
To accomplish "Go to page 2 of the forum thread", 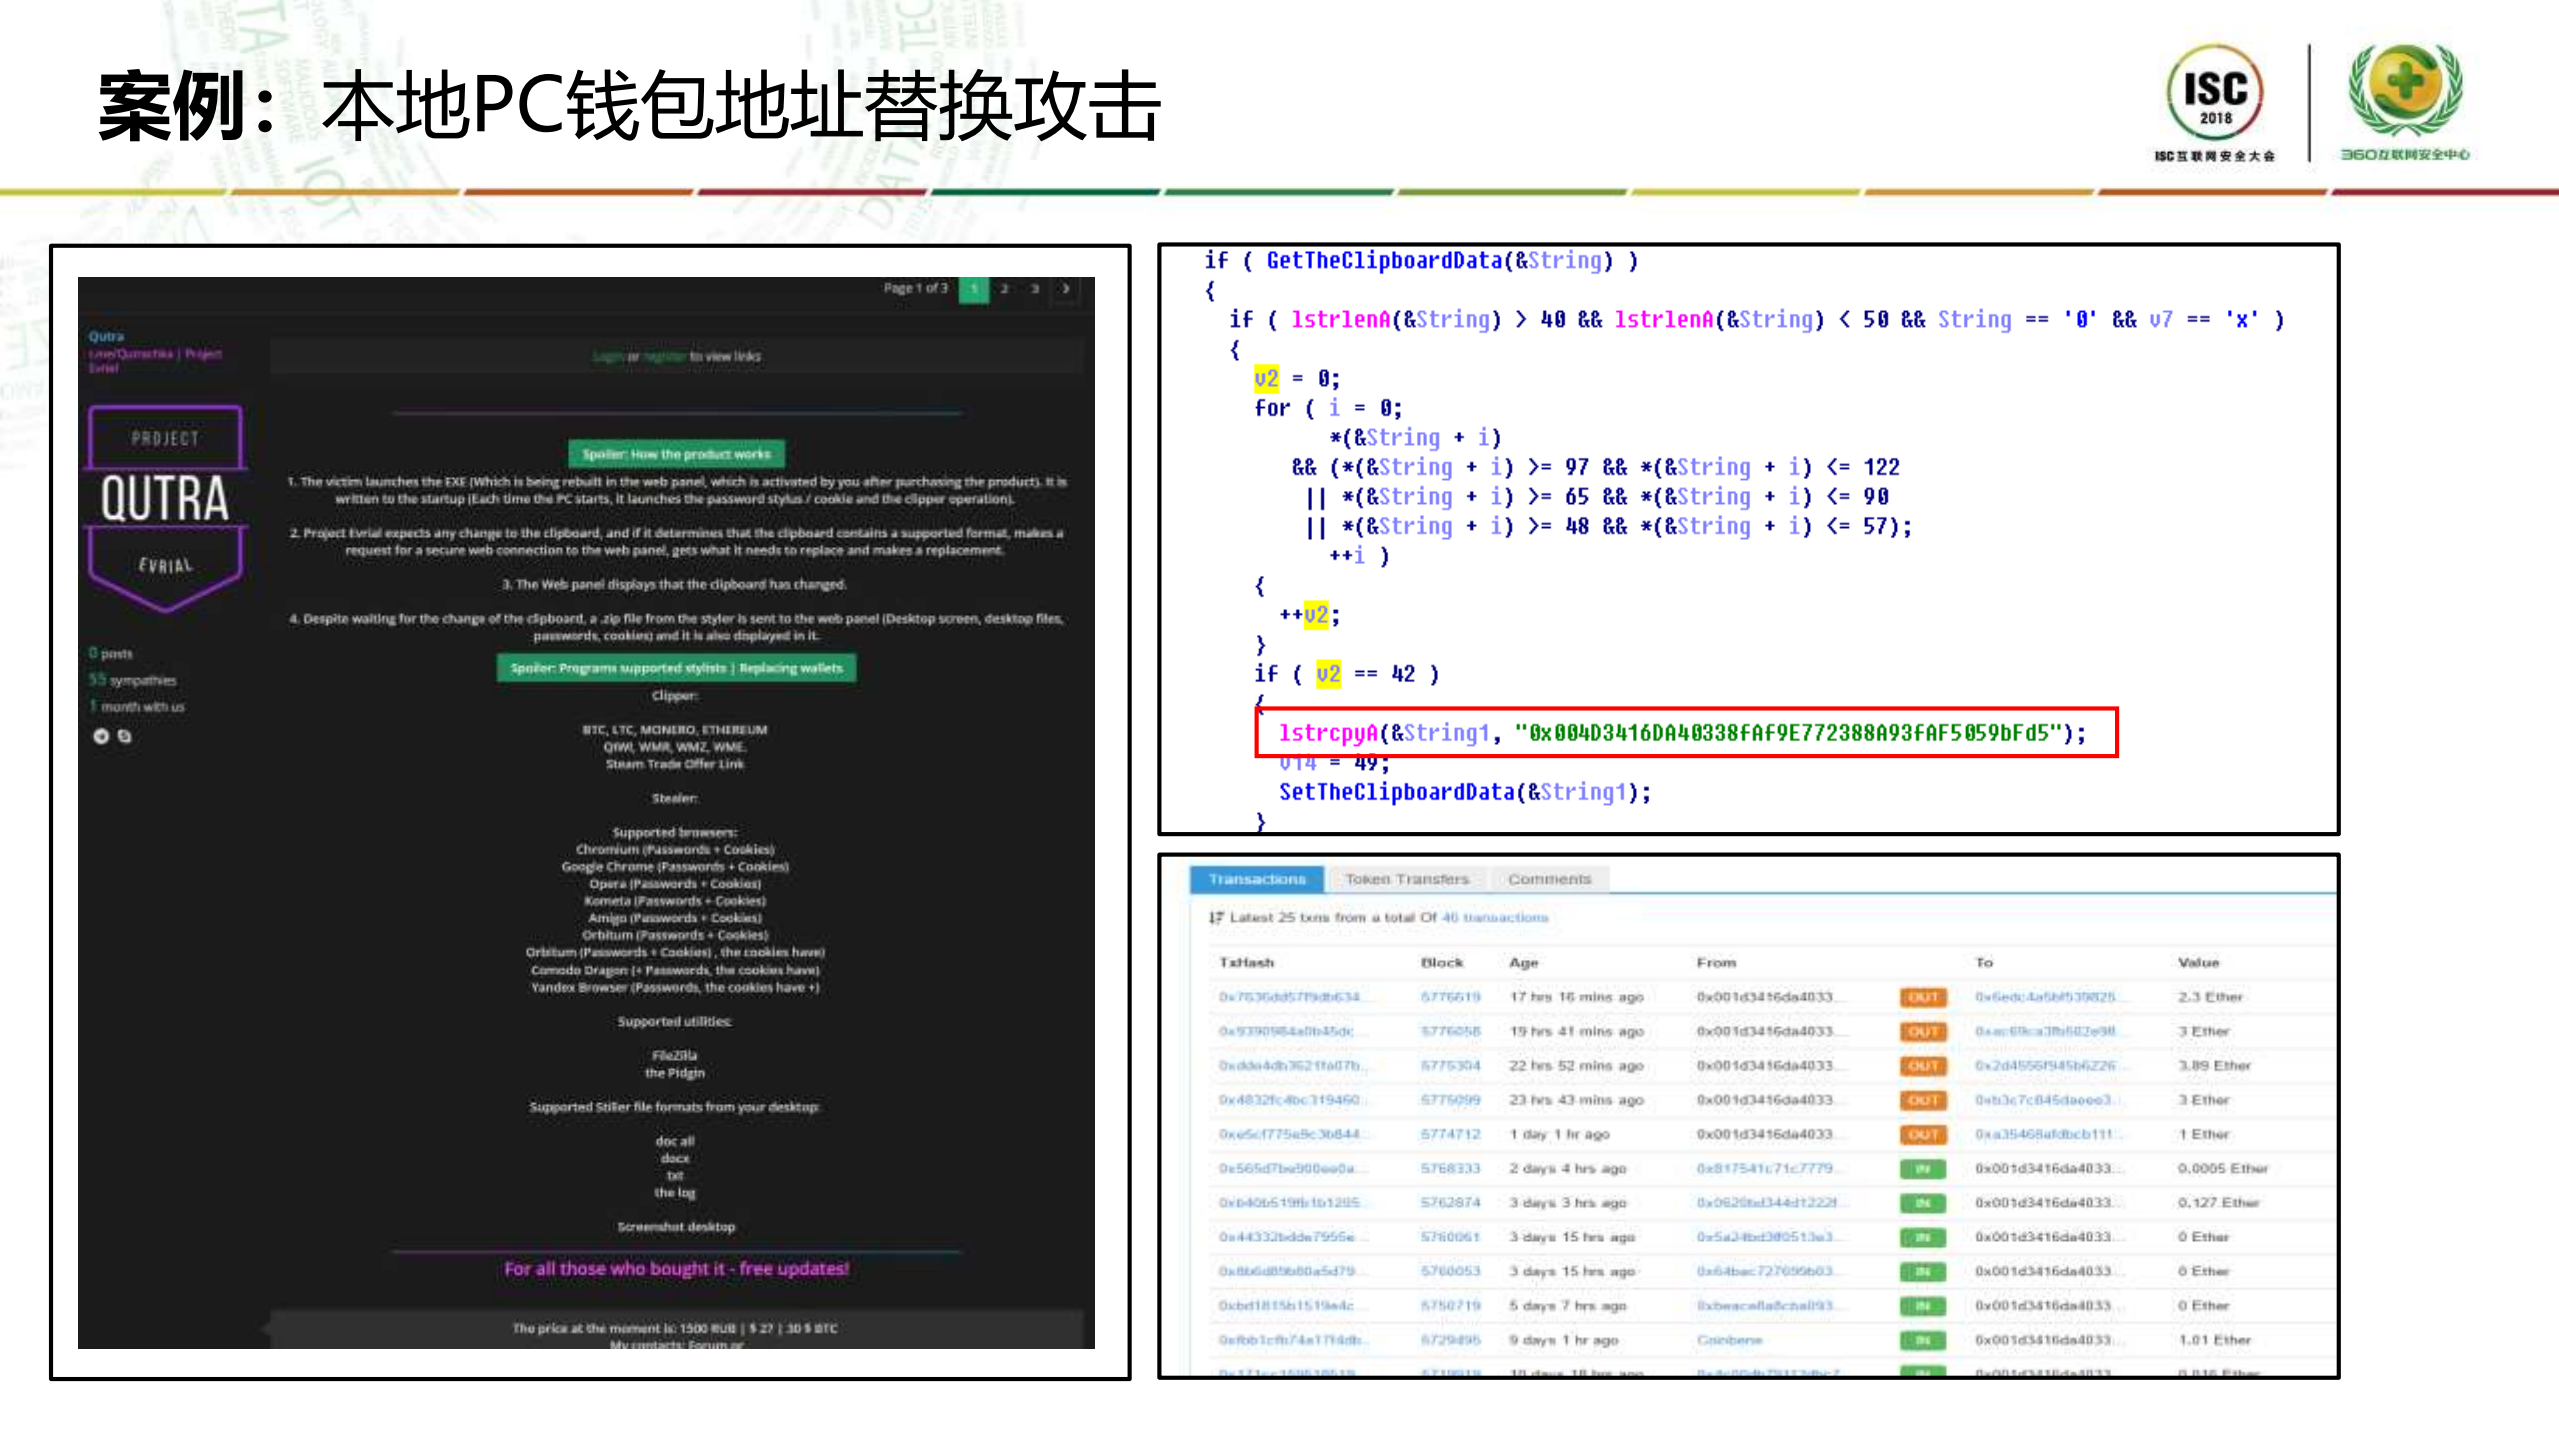I will click(1003, 288).
